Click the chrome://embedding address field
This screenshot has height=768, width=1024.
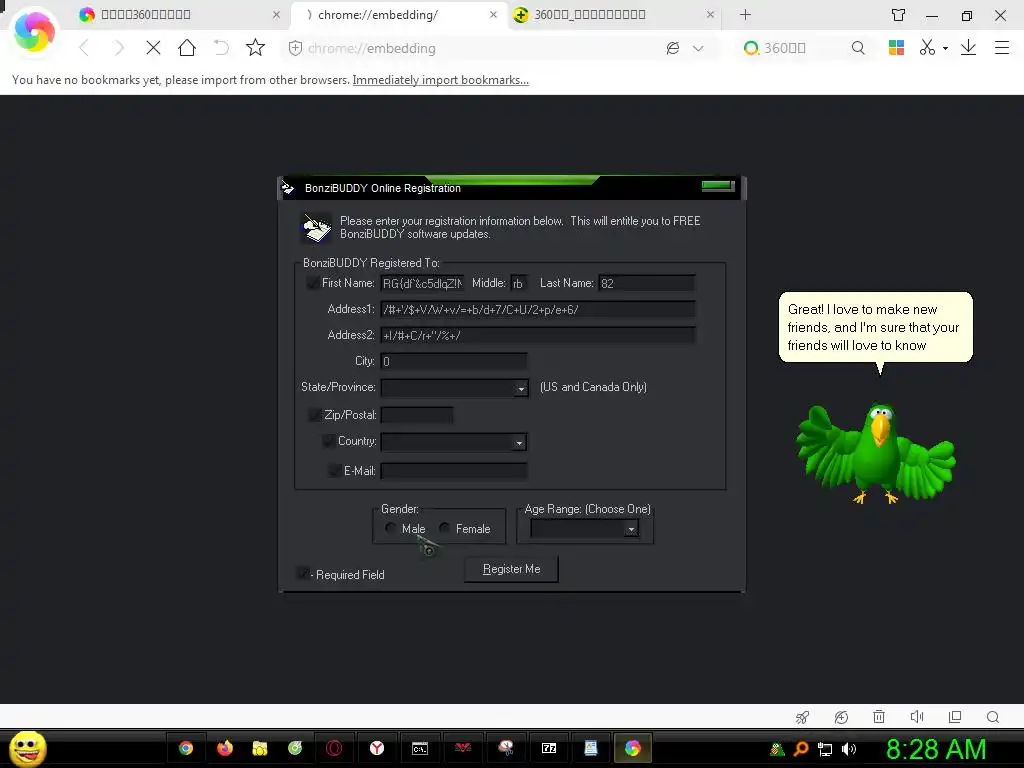480,48
